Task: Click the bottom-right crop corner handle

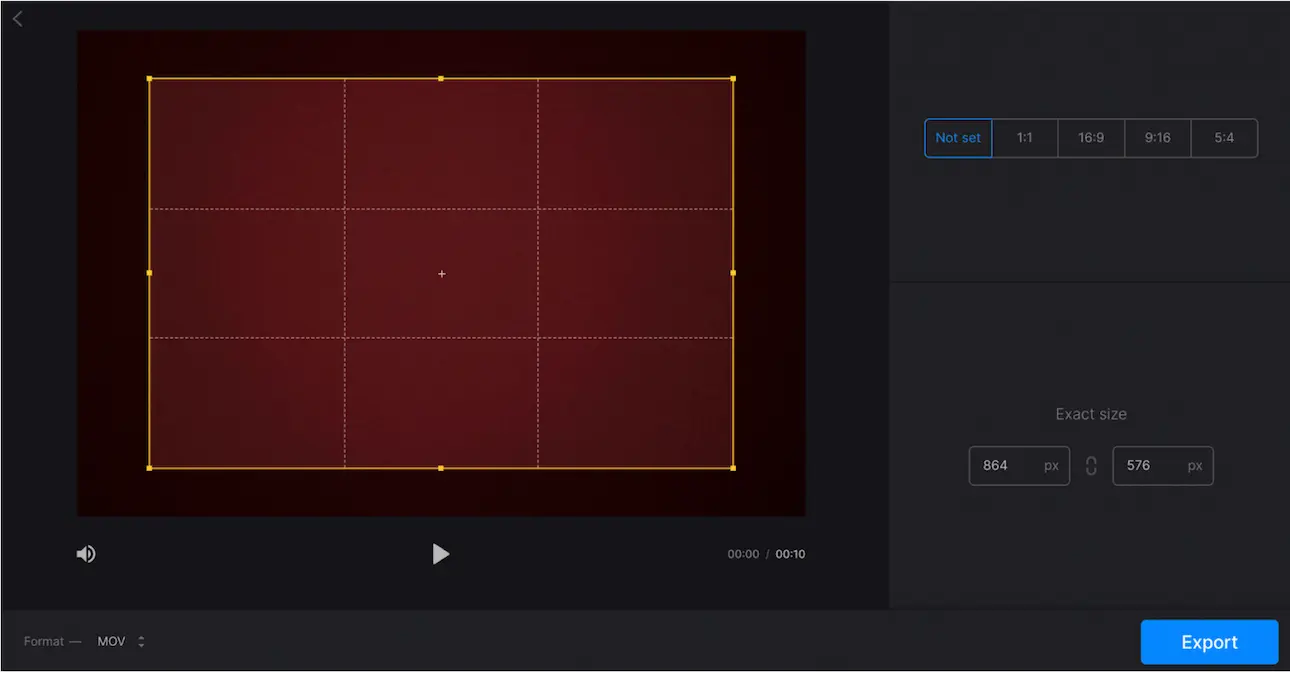Action: point(733,467)
